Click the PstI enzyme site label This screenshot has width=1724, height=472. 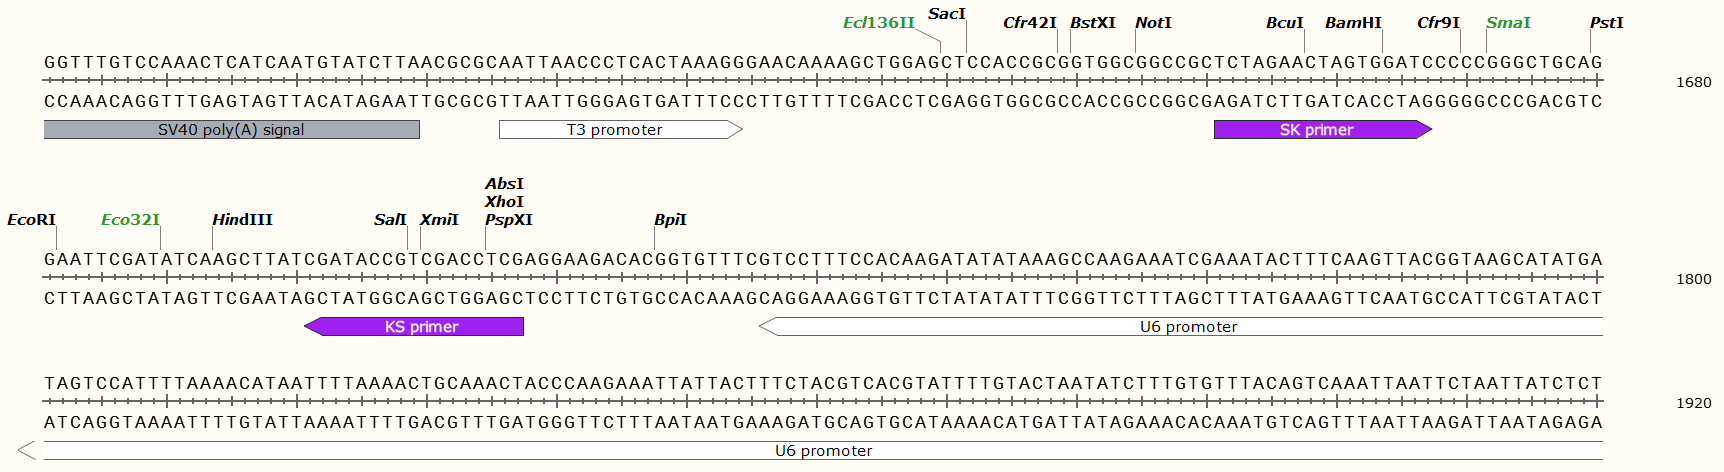point(1606,23)
